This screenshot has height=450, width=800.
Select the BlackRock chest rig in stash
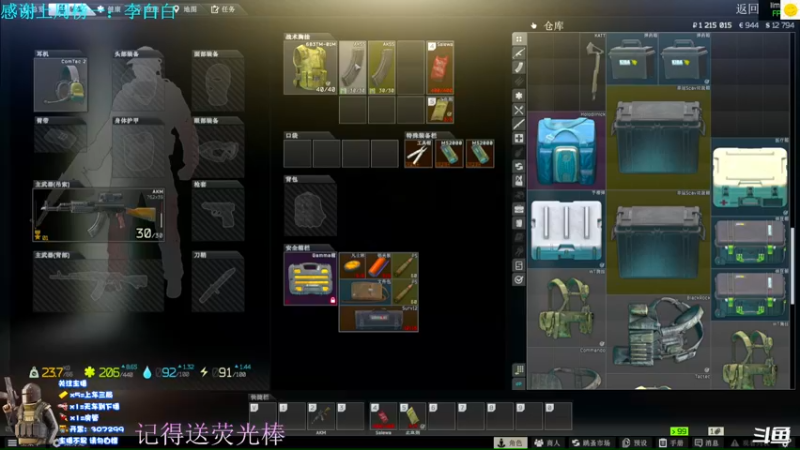[659, 334]
